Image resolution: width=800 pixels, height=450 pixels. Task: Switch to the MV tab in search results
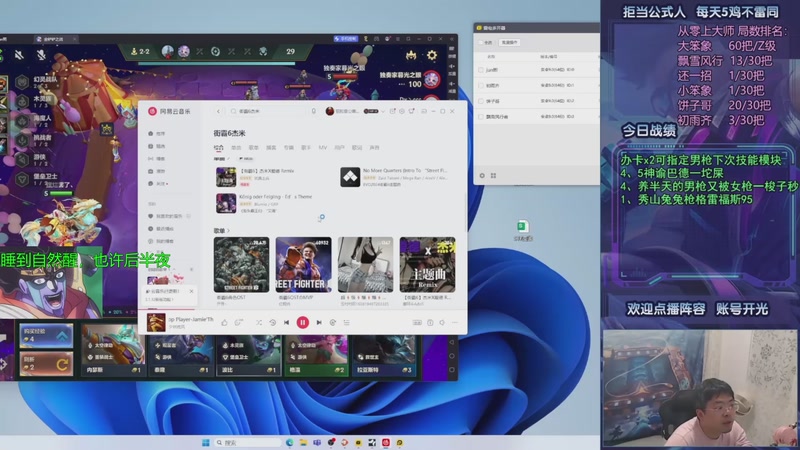(x=322, y=147)
